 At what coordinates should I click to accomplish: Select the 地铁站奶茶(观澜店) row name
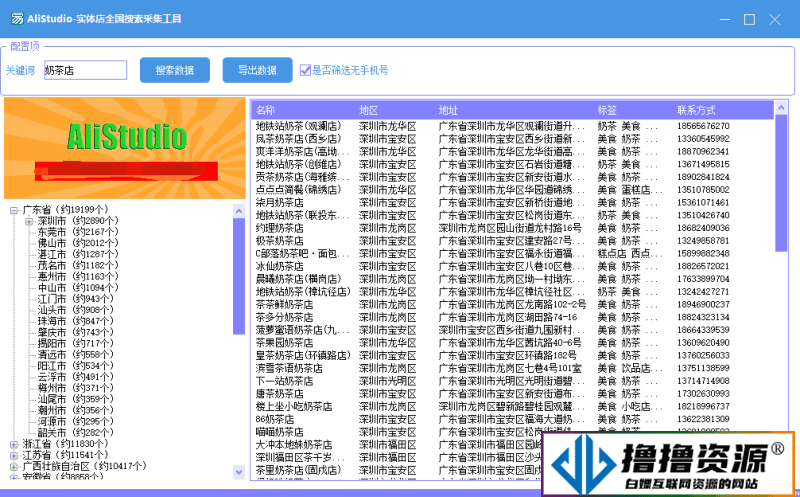point(298,126)
